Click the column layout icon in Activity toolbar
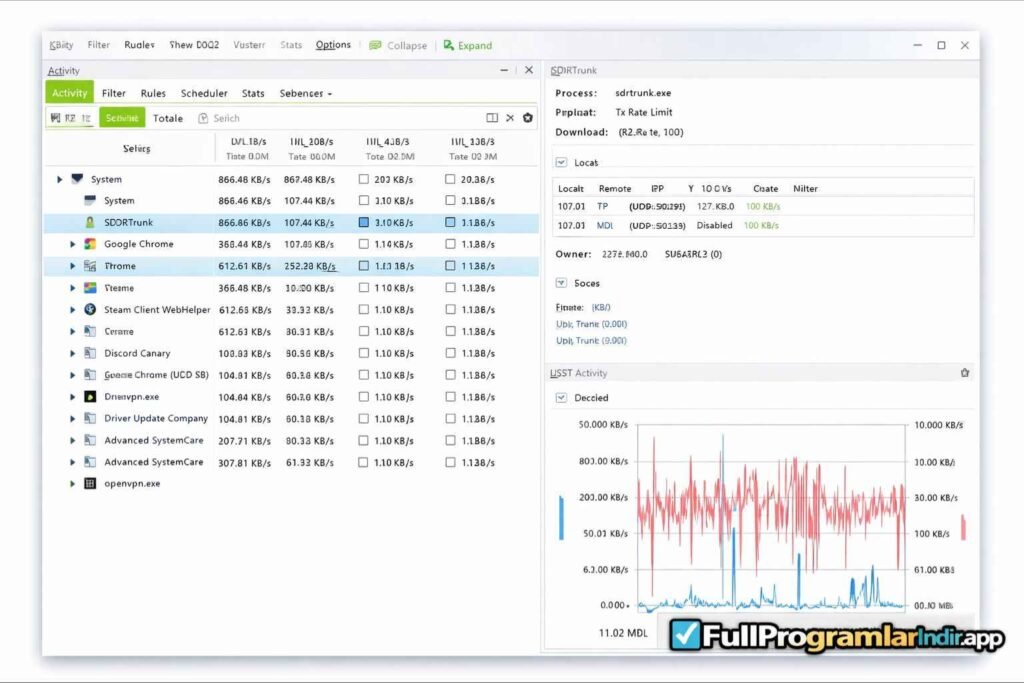This screenshot has height=683, width=1024. 492,118
